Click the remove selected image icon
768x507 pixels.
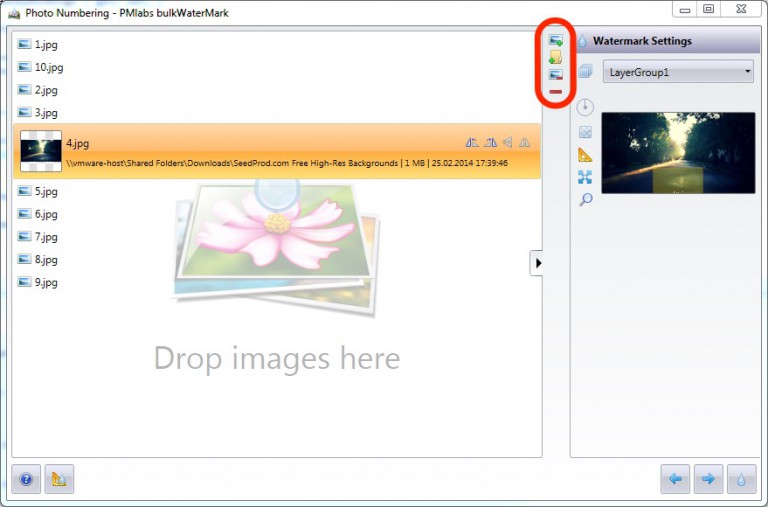coord(555,75)
